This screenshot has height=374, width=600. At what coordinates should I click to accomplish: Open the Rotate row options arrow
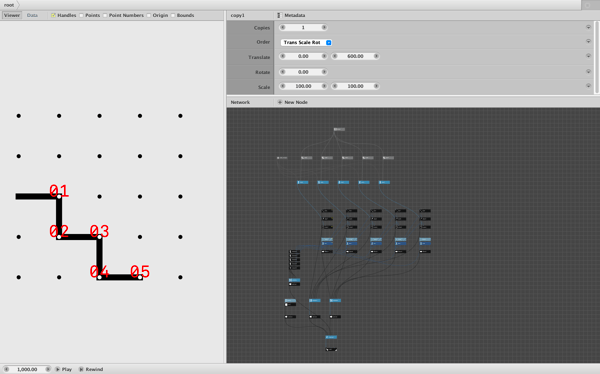click(588, 71)
